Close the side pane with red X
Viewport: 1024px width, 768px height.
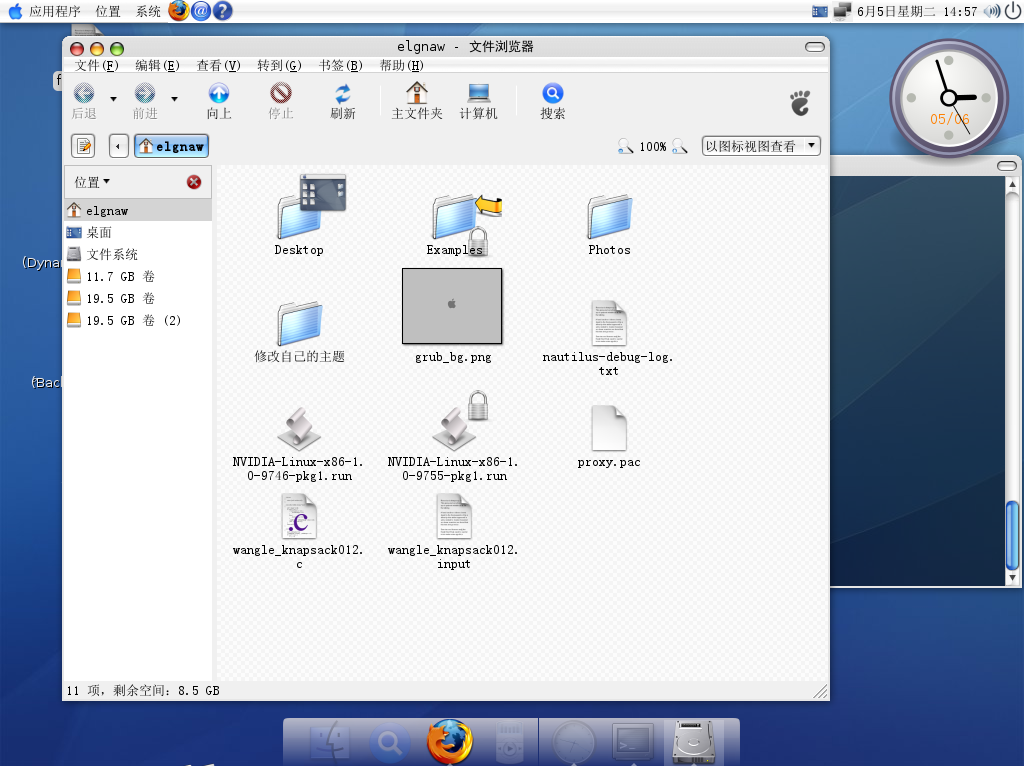pyautogui.click(x=194, y=182)
